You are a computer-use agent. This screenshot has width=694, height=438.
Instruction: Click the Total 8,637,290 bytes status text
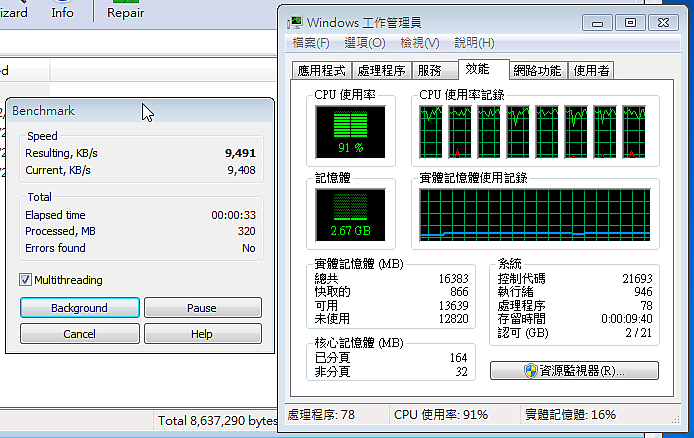click(217, 420)
